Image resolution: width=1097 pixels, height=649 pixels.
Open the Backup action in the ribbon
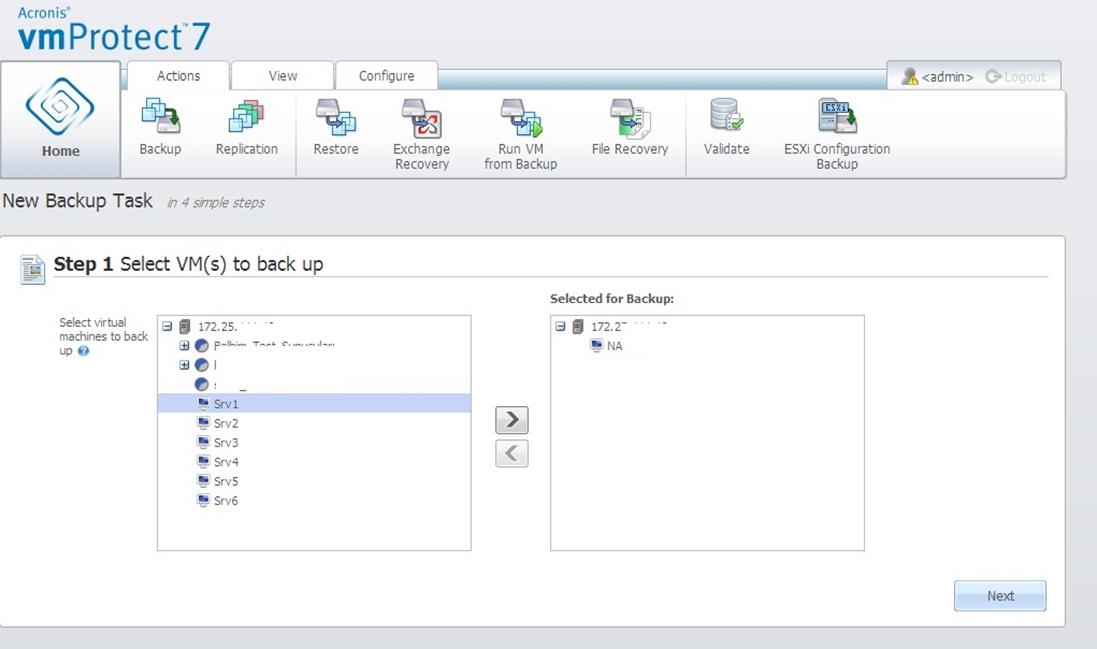pyautogui.click(x=160, y=127)
